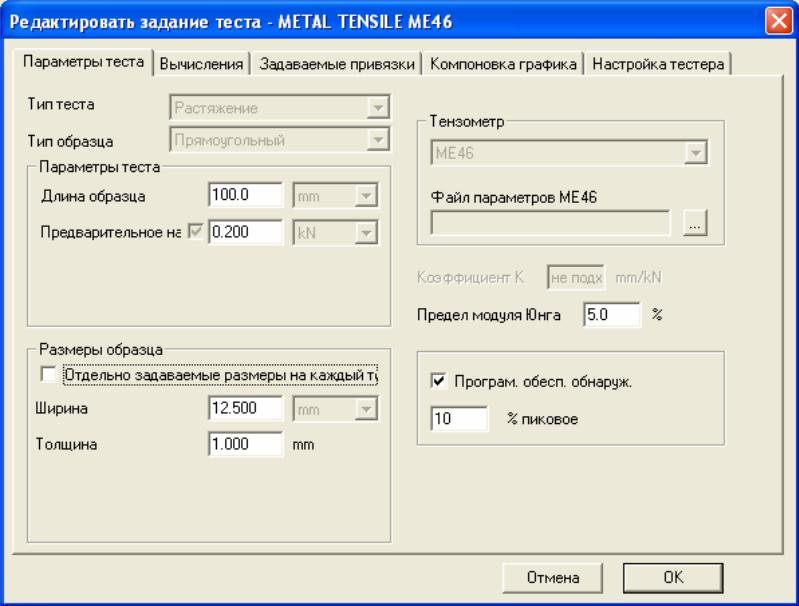Image resolution: width=799 pixels, height=606 pixels.
Task: Browse for ME46 parameter file
Action: click(695, 223)
